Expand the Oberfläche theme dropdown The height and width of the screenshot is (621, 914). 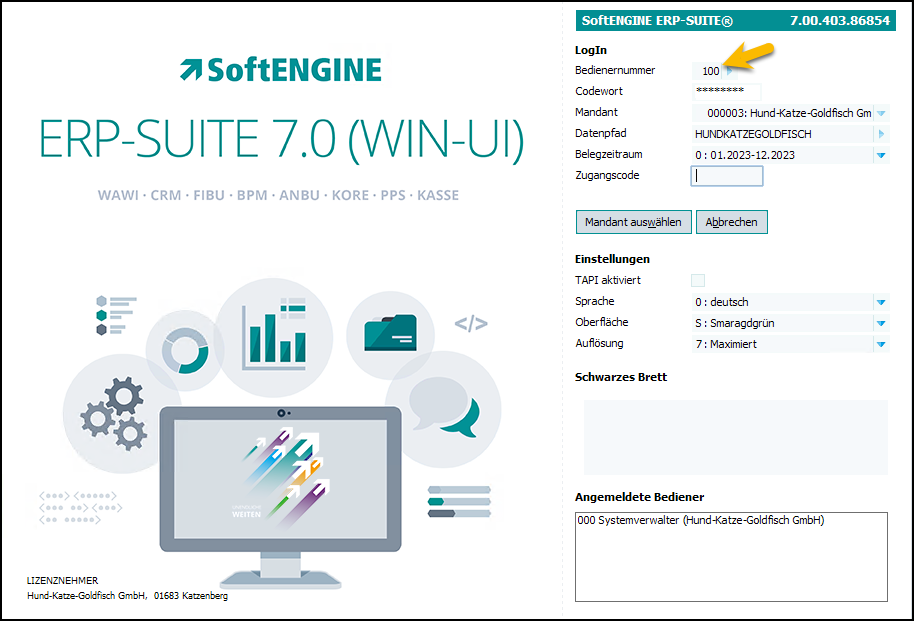click(x=881, y=323)
